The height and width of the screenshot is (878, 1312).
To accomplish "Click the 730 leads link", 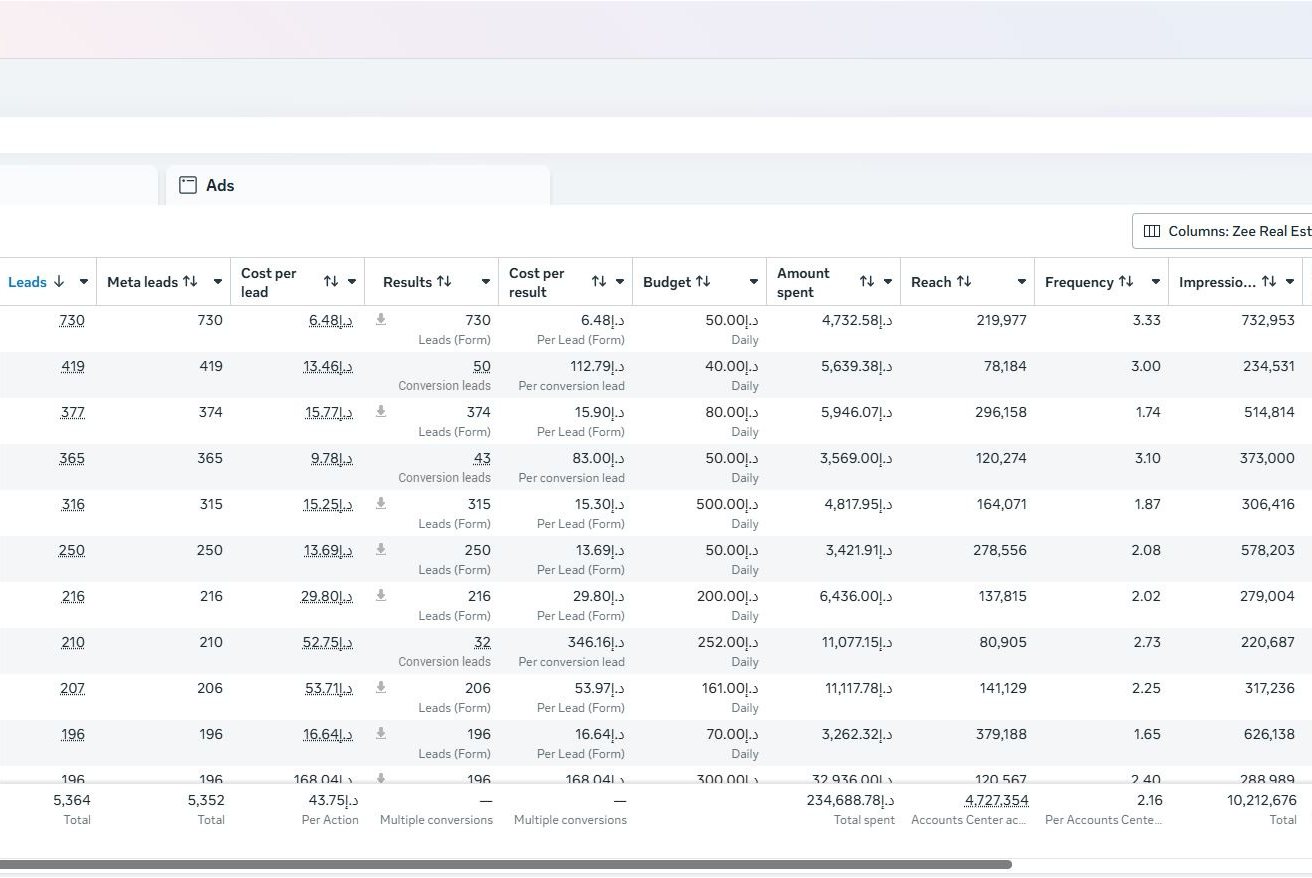I will click(x=72, y=321).
